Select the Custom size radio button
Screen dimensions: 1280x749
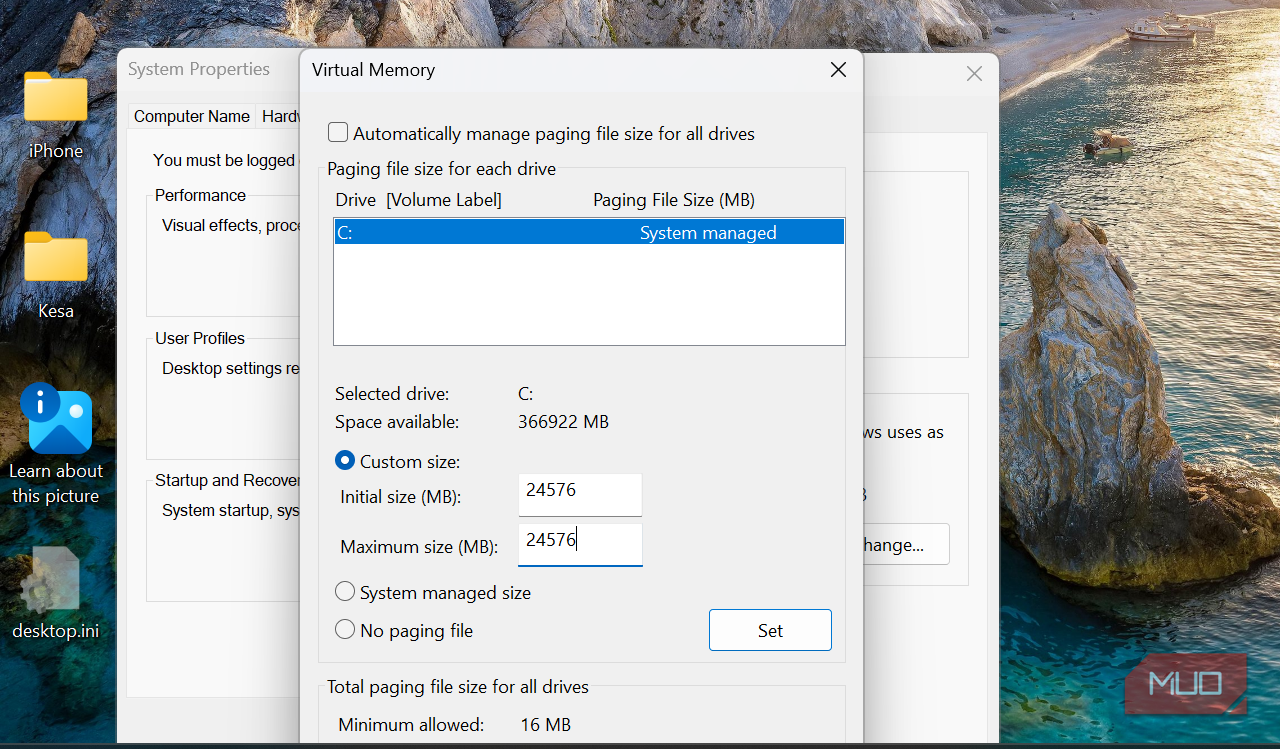click(345, 461)
